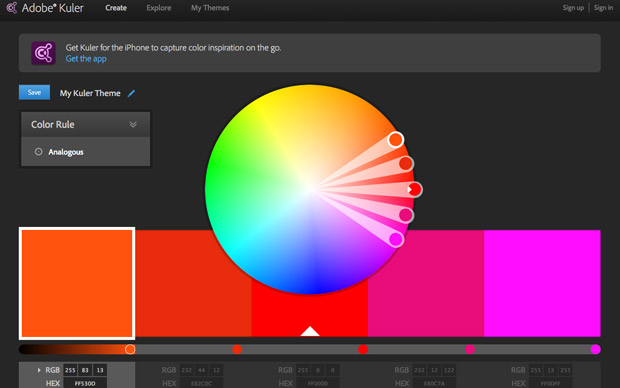Click the magenta brightness slider handle
This screenshot has height=388, width=620.
[x=595, y=349]
